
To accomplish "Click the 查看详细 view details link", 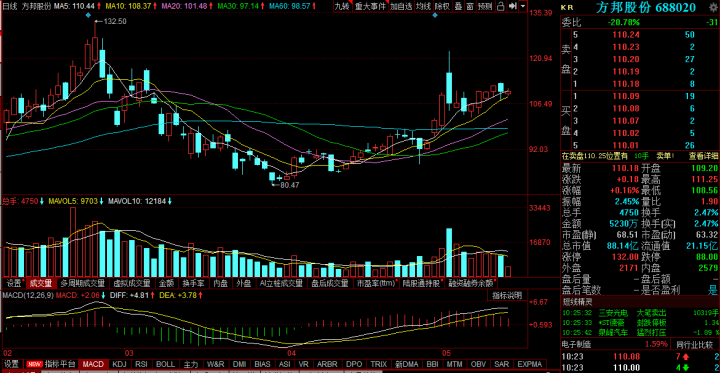I will [x=703, y=156].
